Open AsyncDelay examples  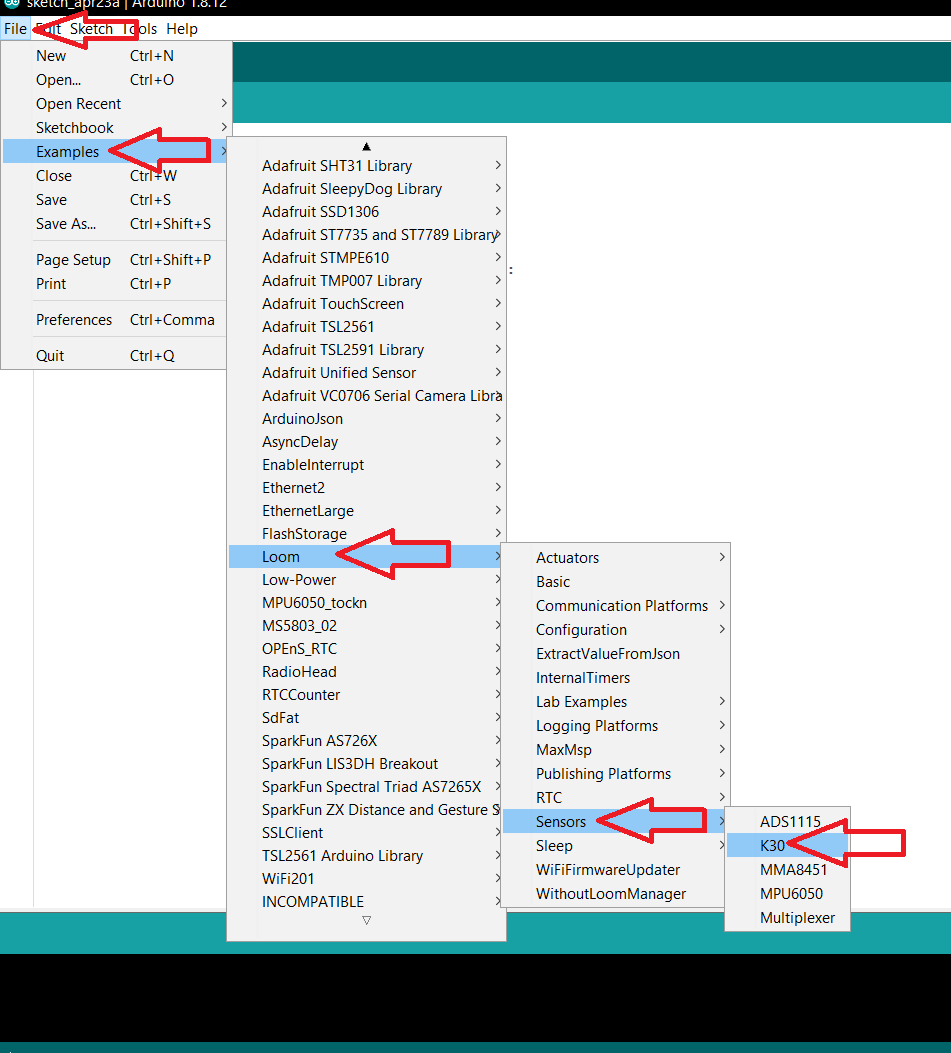point(366,442)
